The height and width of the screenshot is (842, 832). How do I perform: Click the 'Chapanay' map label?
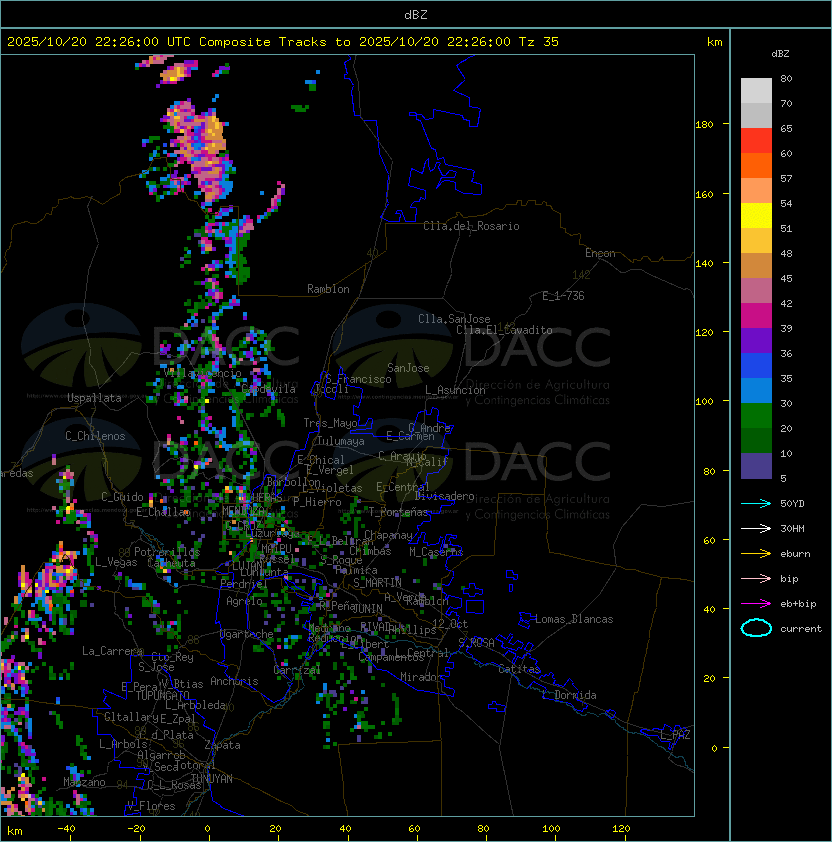tap(388, 535)
